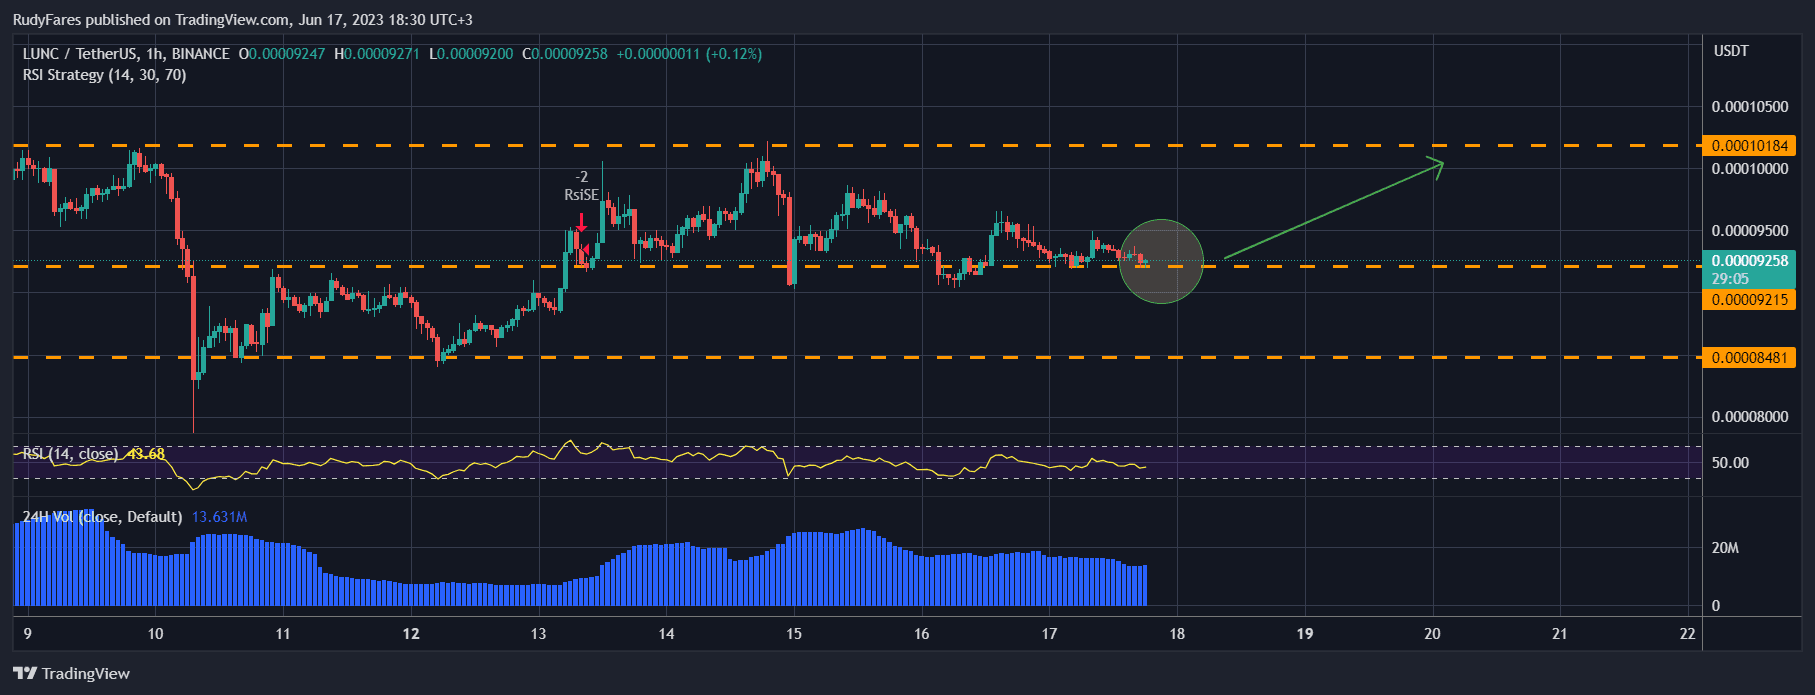Click the 0.00010500 price axis tick
Image resolution: width=1815 pixels, height=695 pixels.
pos(1749,107)
